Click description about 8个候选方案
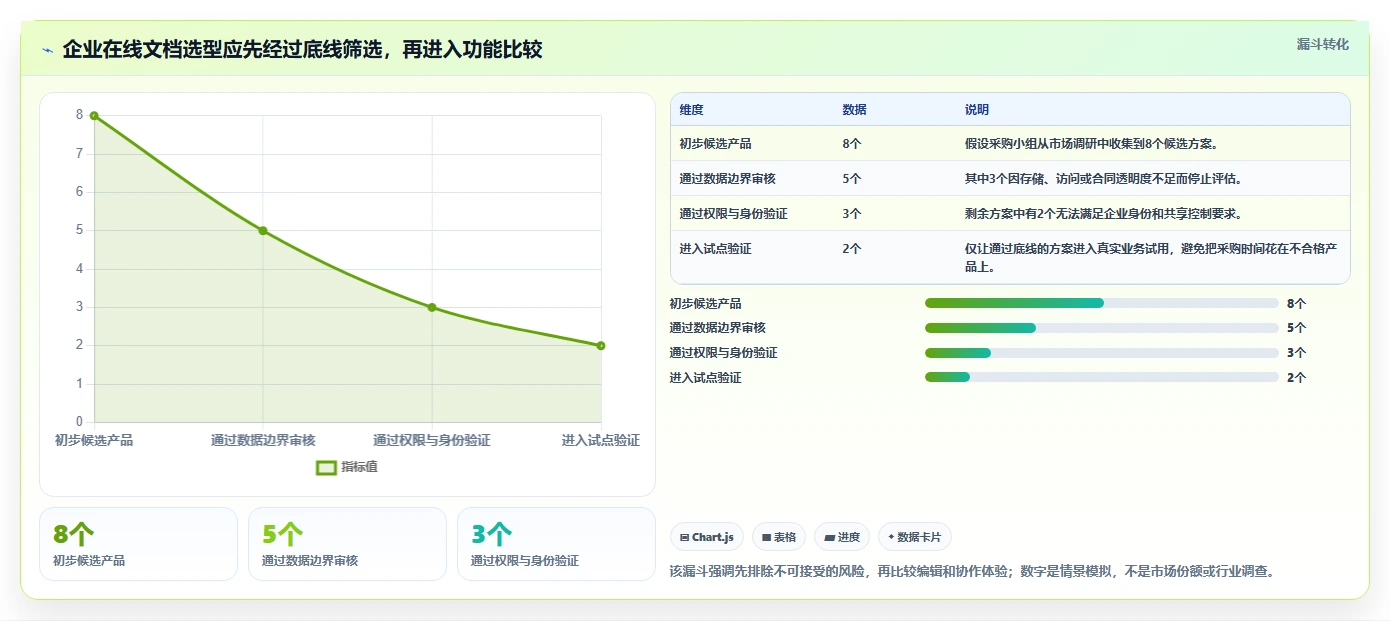The width and height of the screenshot is (1390, 621). [1091, 144]
